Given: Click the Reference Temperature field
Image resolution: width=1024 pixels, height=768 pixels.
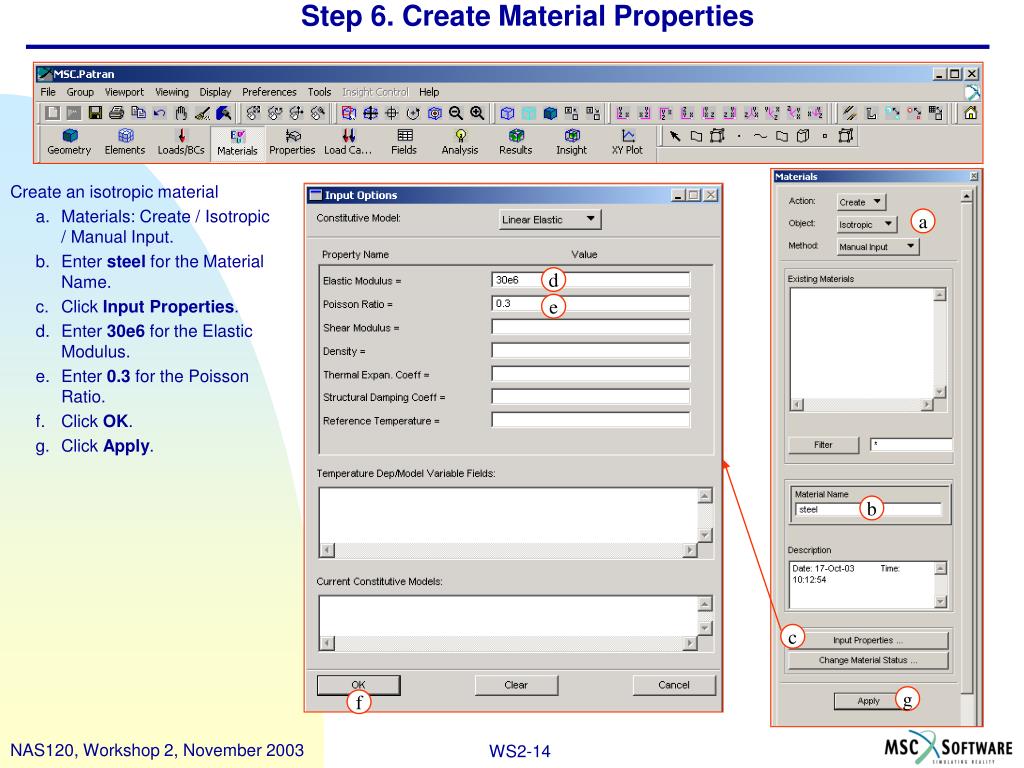Looking at the screenshot, I should click(590, 421).
